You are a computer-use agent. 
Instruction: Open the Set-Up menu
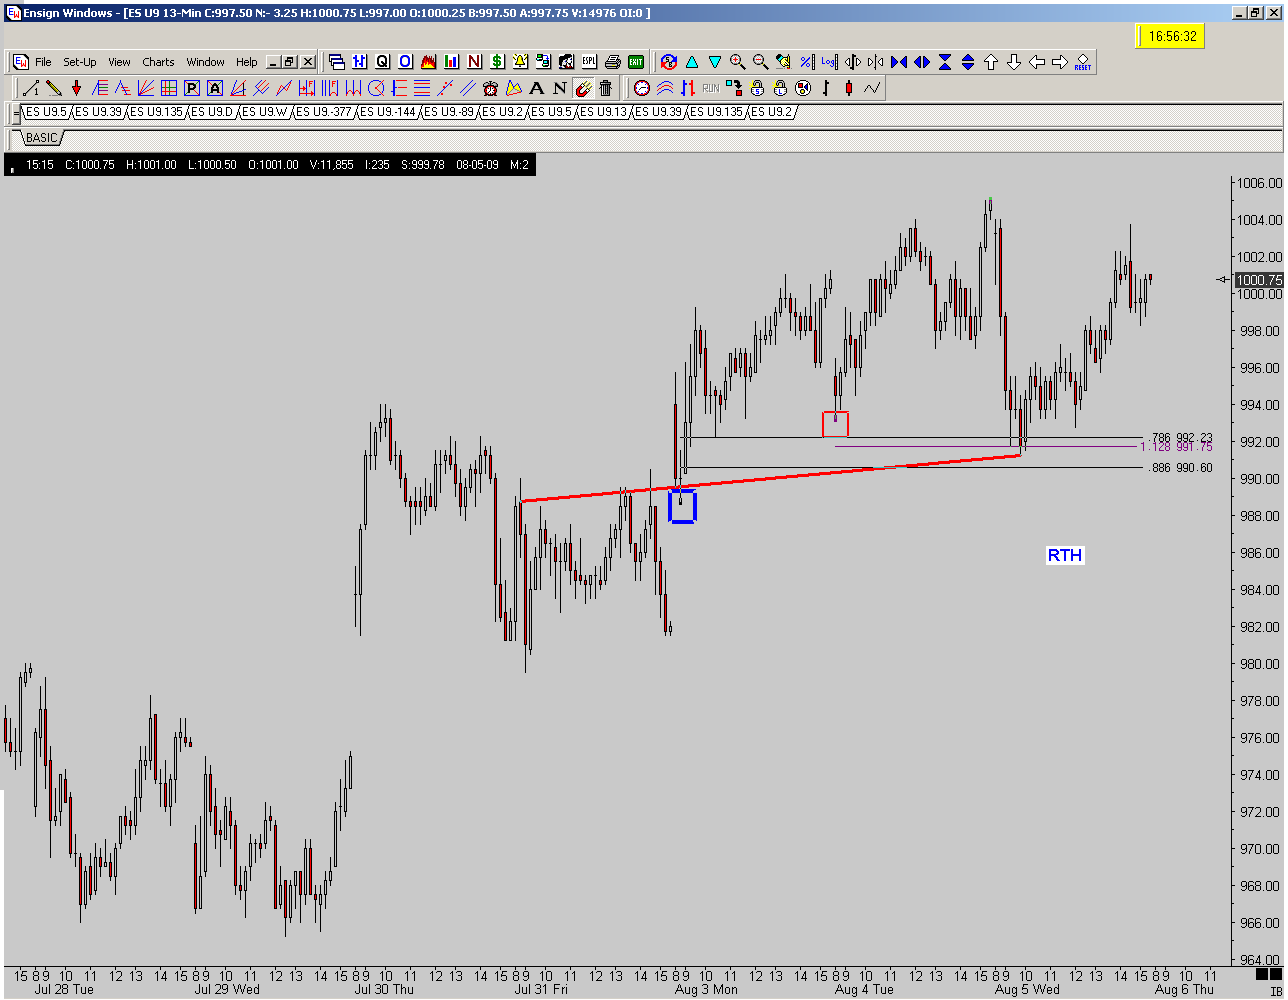click(80, 62)
